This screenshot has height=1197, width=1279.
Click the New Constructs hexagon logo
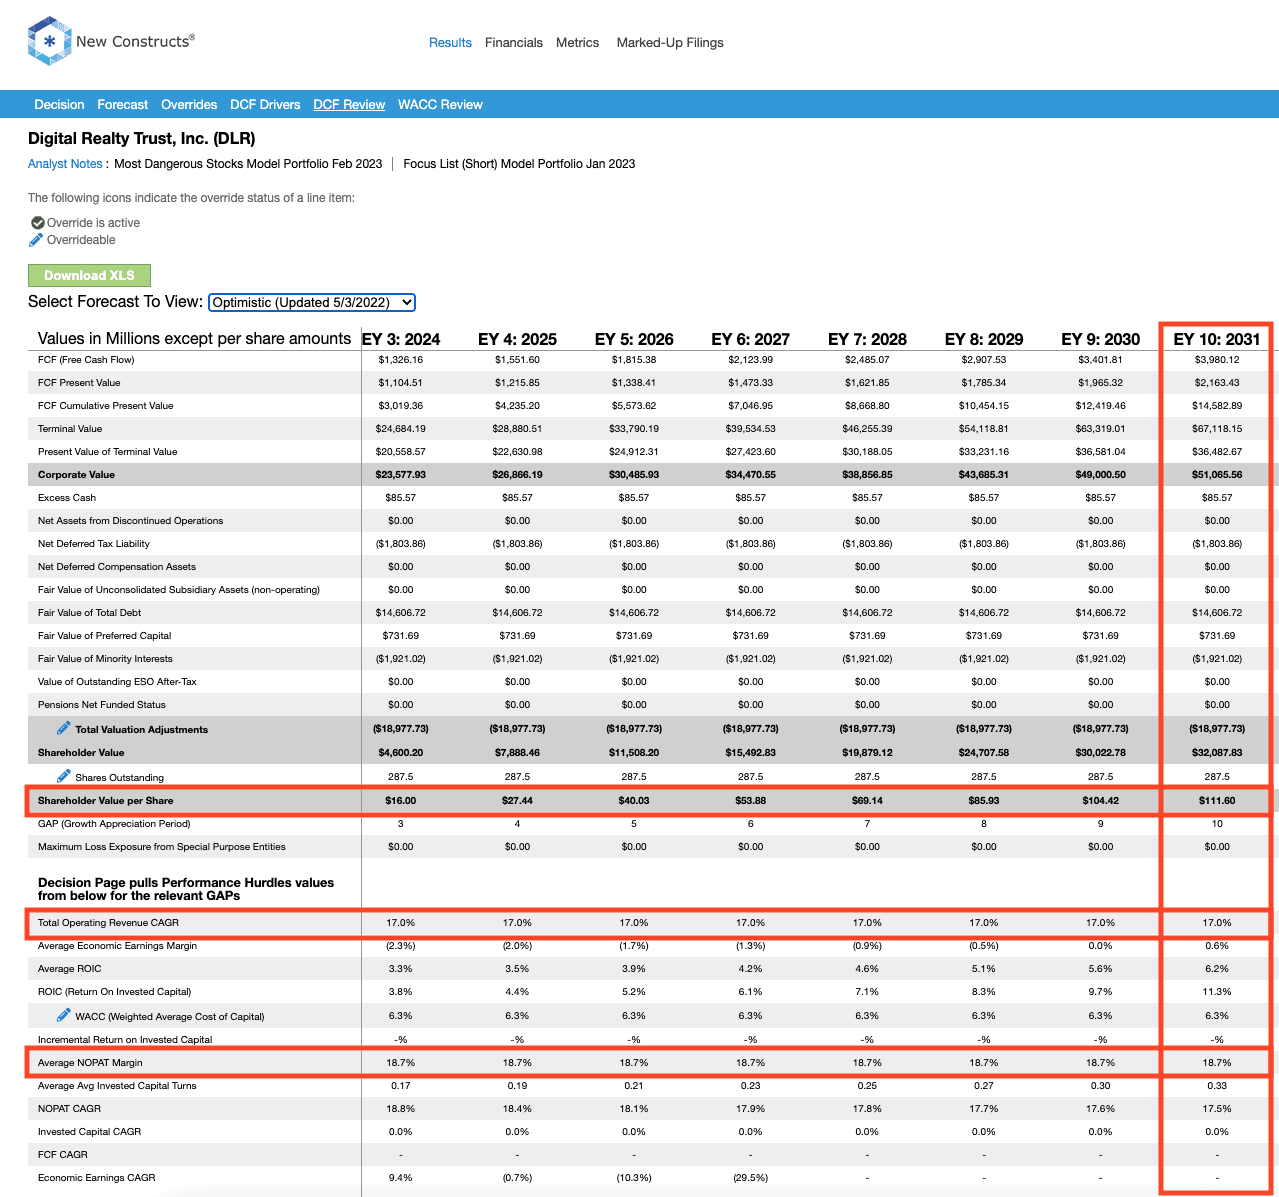(x=49, y=42)
